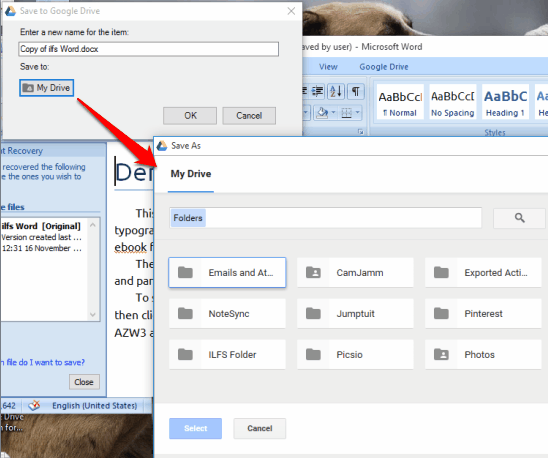
Task: Click the item name input field
Action: (149, 49)
